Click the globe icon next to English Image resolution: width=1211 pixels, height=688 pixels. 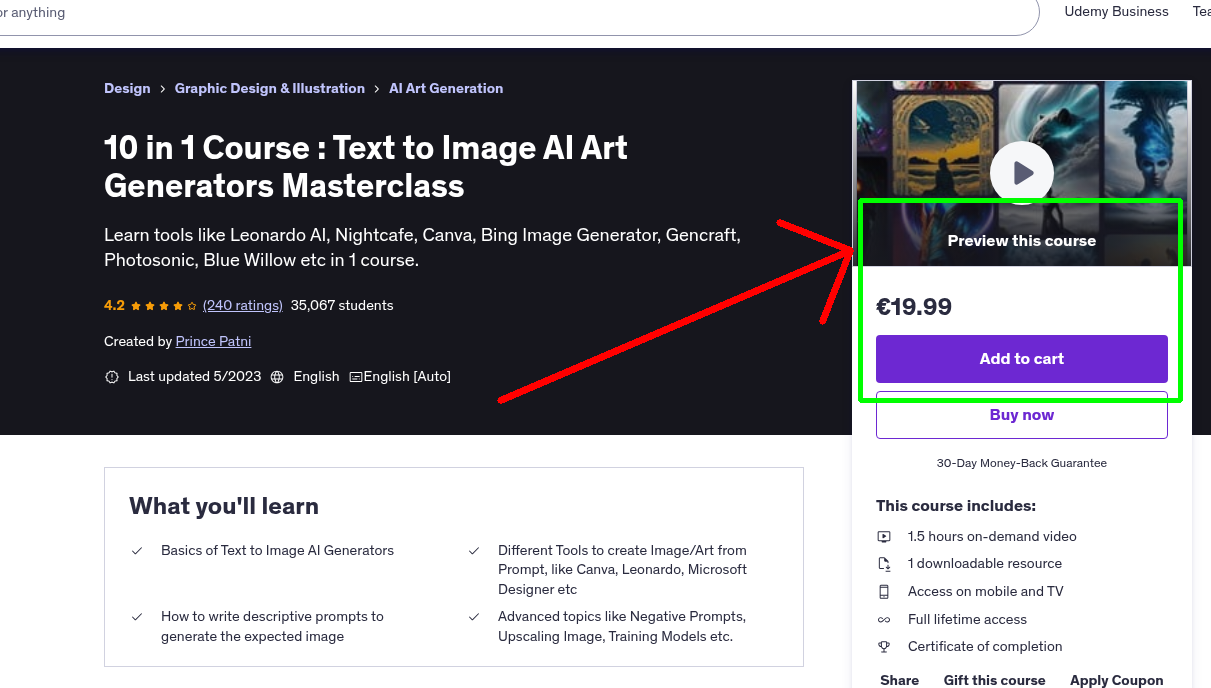point(277,376)
